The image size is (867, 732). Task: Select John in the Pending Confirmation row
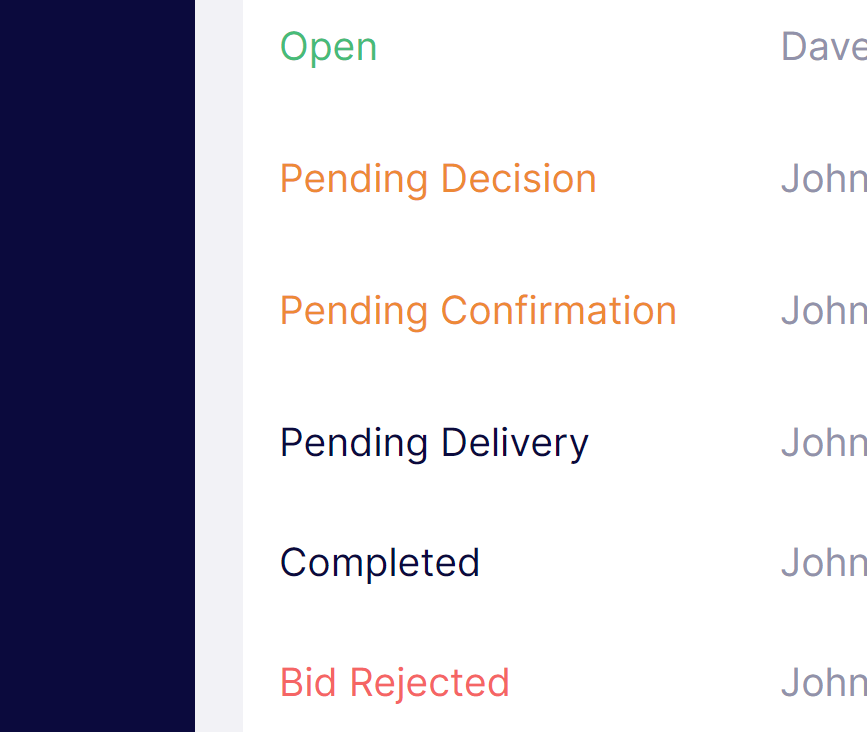pos(824,311)
